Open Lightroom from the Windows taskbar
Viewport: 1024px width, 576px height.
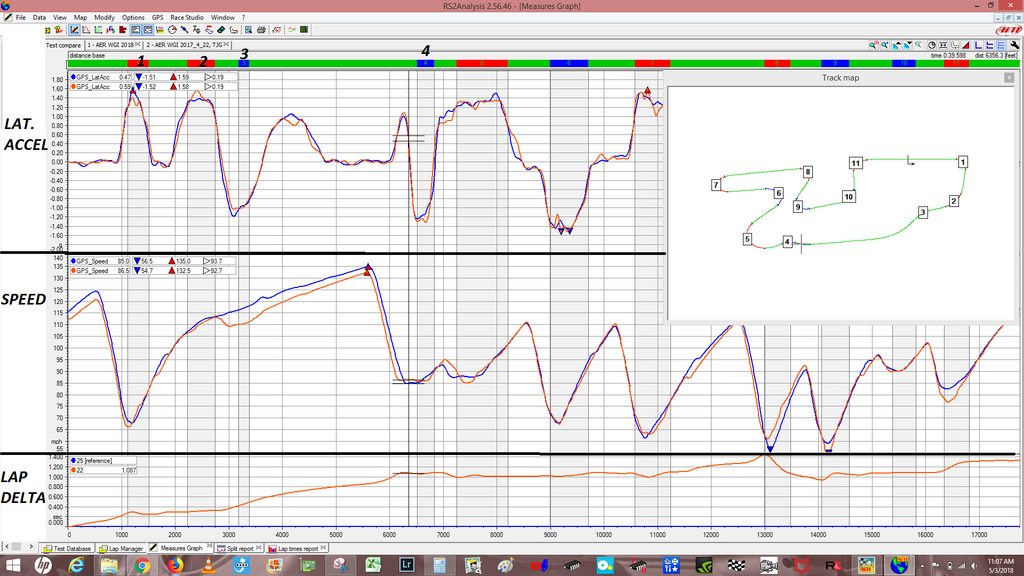click(407, 564)
